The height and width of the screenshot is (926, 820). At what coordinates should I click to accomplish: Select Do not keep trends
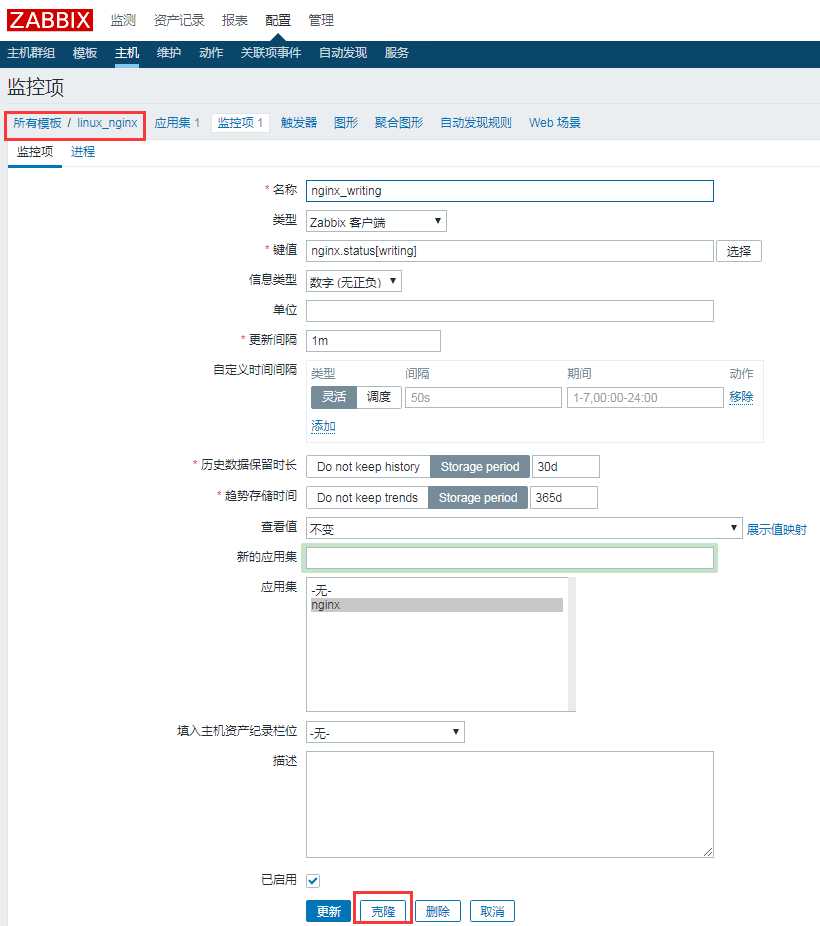pyautogui.click(x=367, y=498)
